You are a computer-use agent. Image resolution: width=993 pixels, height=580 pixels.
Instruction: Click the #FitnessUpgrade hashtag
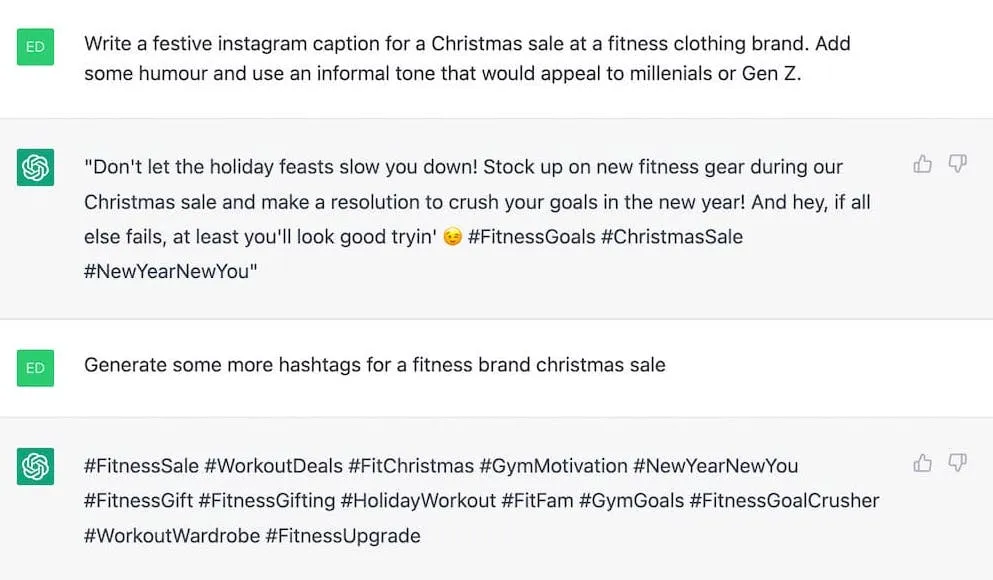343,536
